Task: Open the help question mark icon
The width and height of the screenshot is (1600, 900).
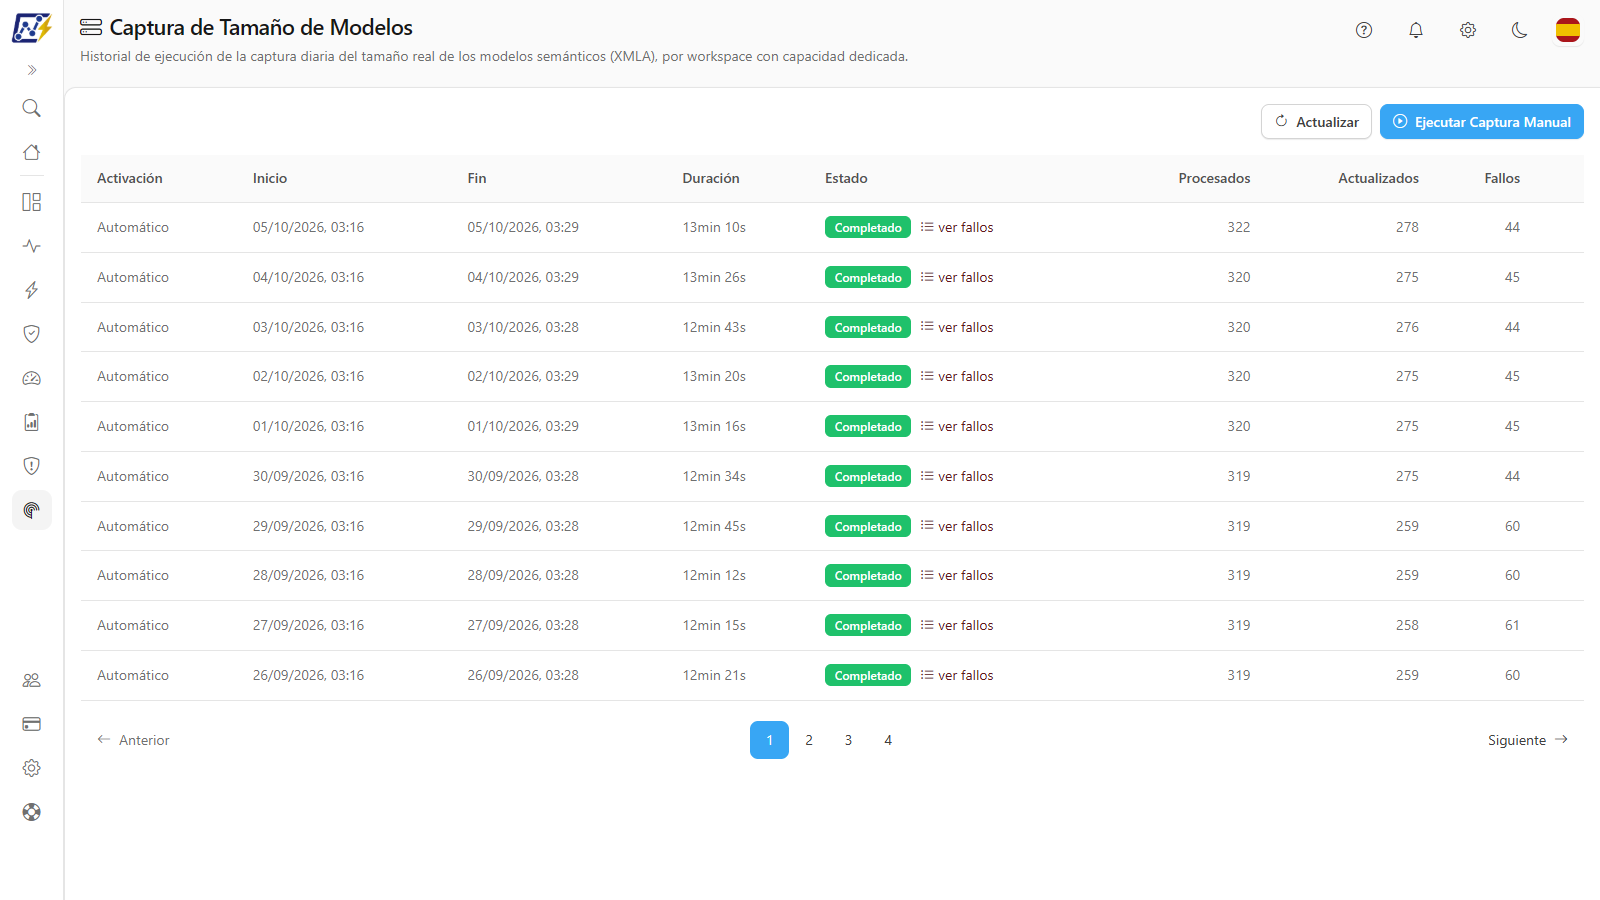Action: (1364, 30)
